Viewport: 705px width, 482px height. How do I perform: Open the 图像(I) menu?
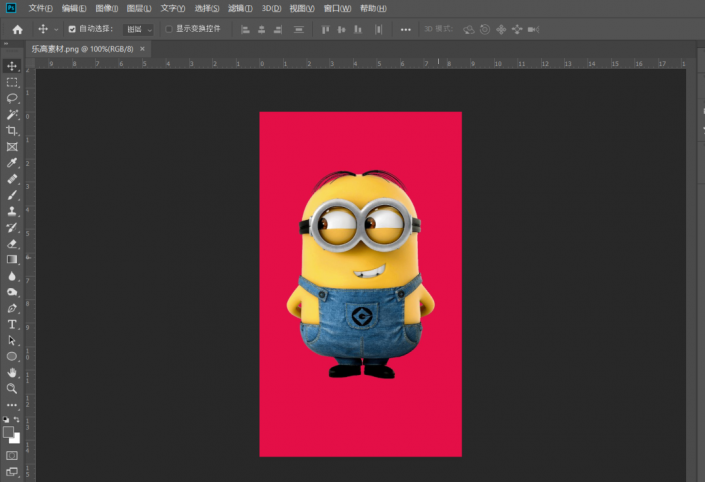click(x=107, y=8)
